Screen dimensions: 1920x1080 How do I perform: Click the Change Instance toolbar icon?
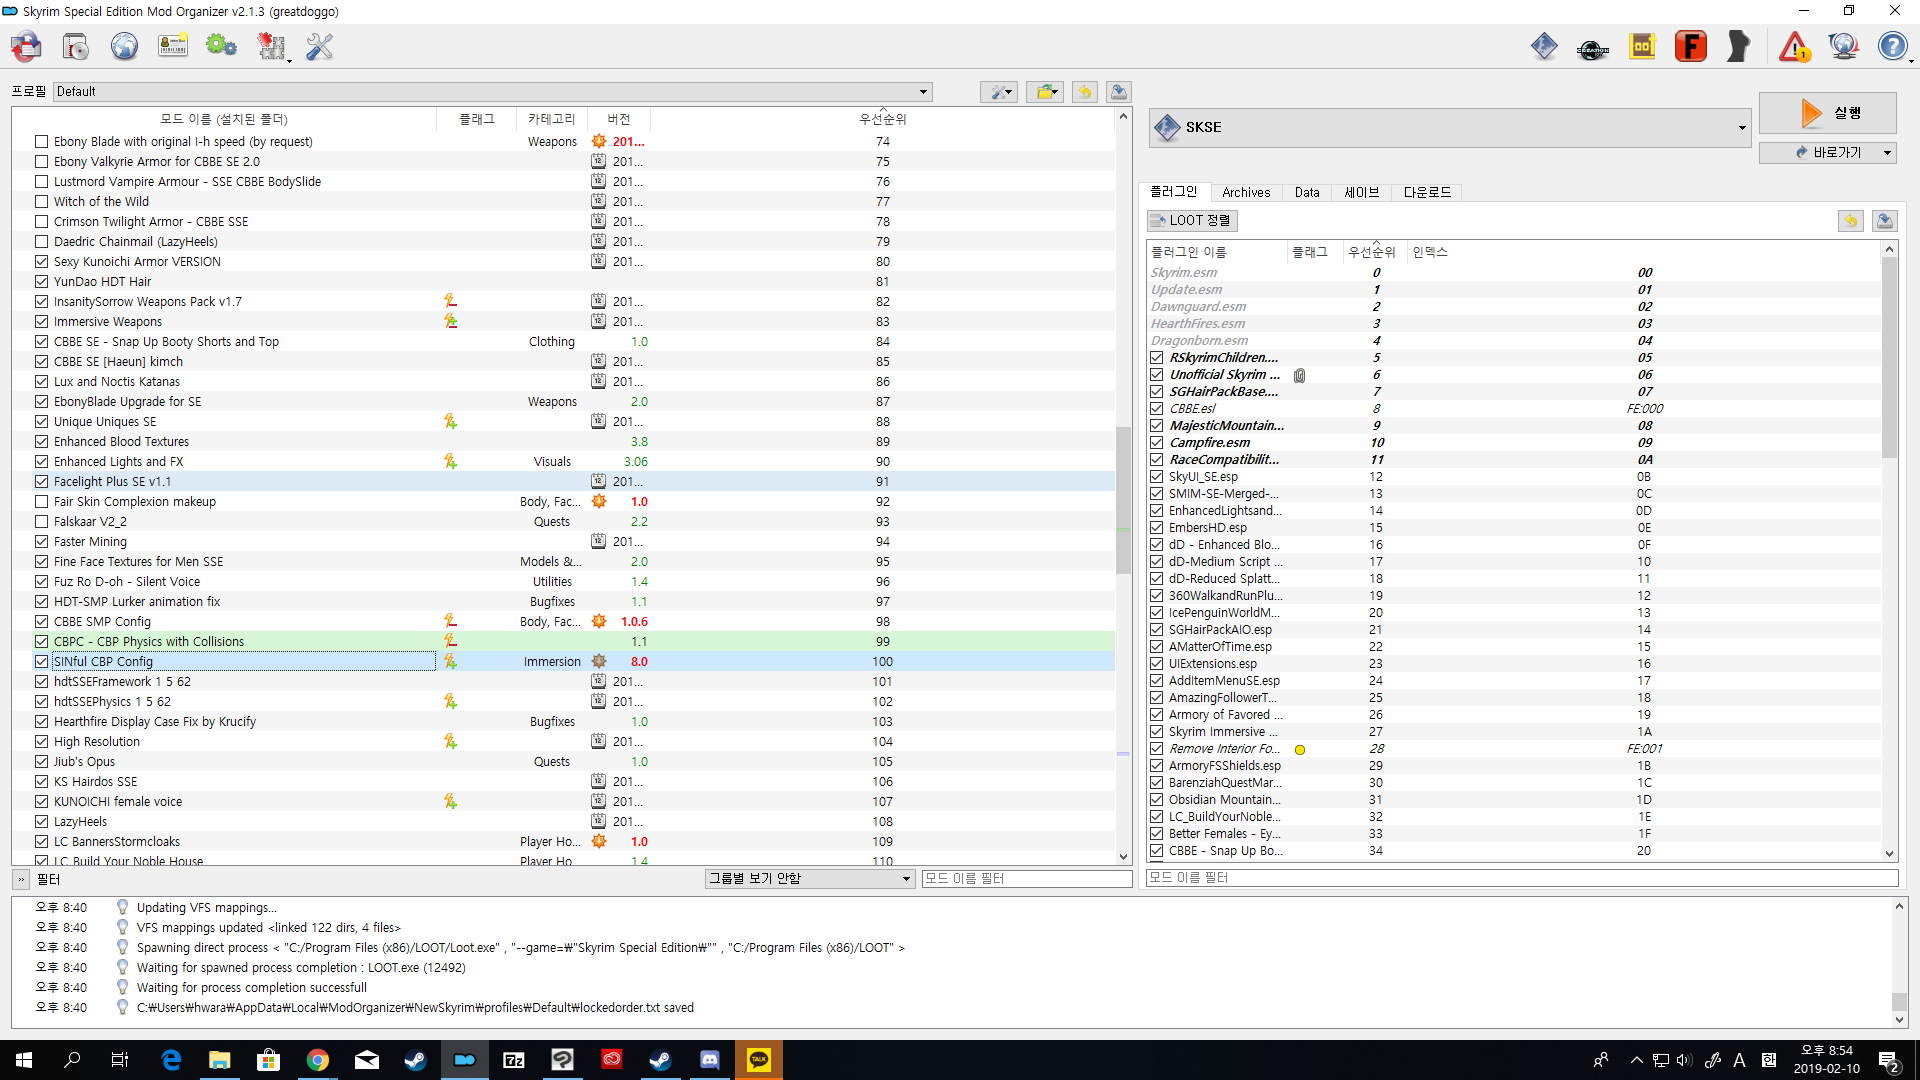[x=27, y=46]
